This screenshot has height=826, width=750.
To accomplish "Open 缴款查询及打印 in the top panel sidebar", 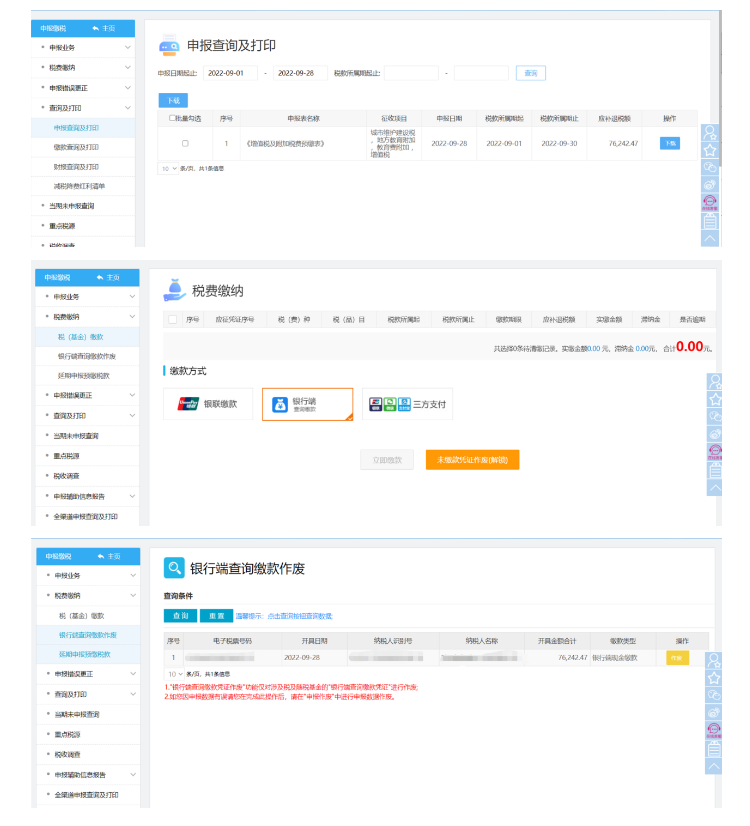I will 76,147.
